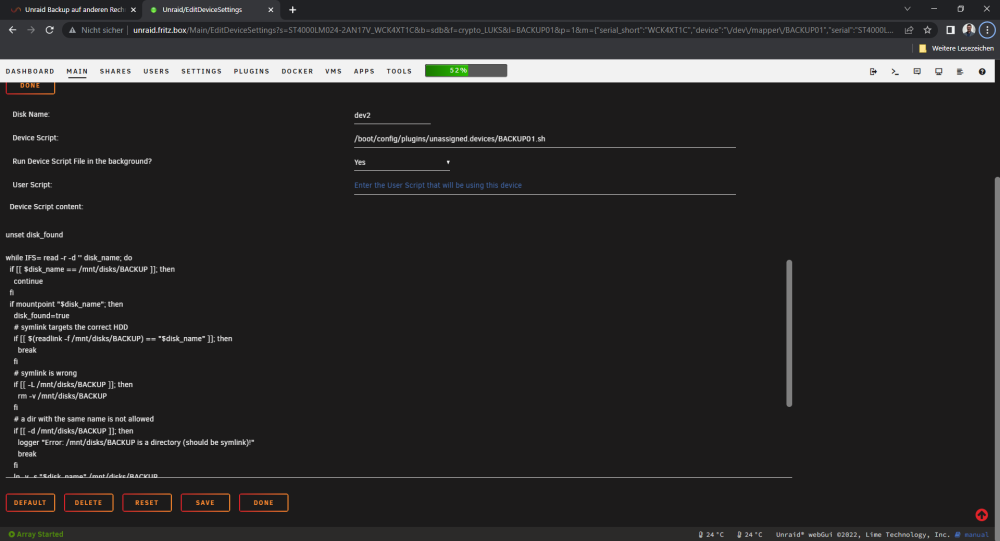1000x541 pixels.
Task: Open the SETTINGS menu
Action: coord(202,71)
